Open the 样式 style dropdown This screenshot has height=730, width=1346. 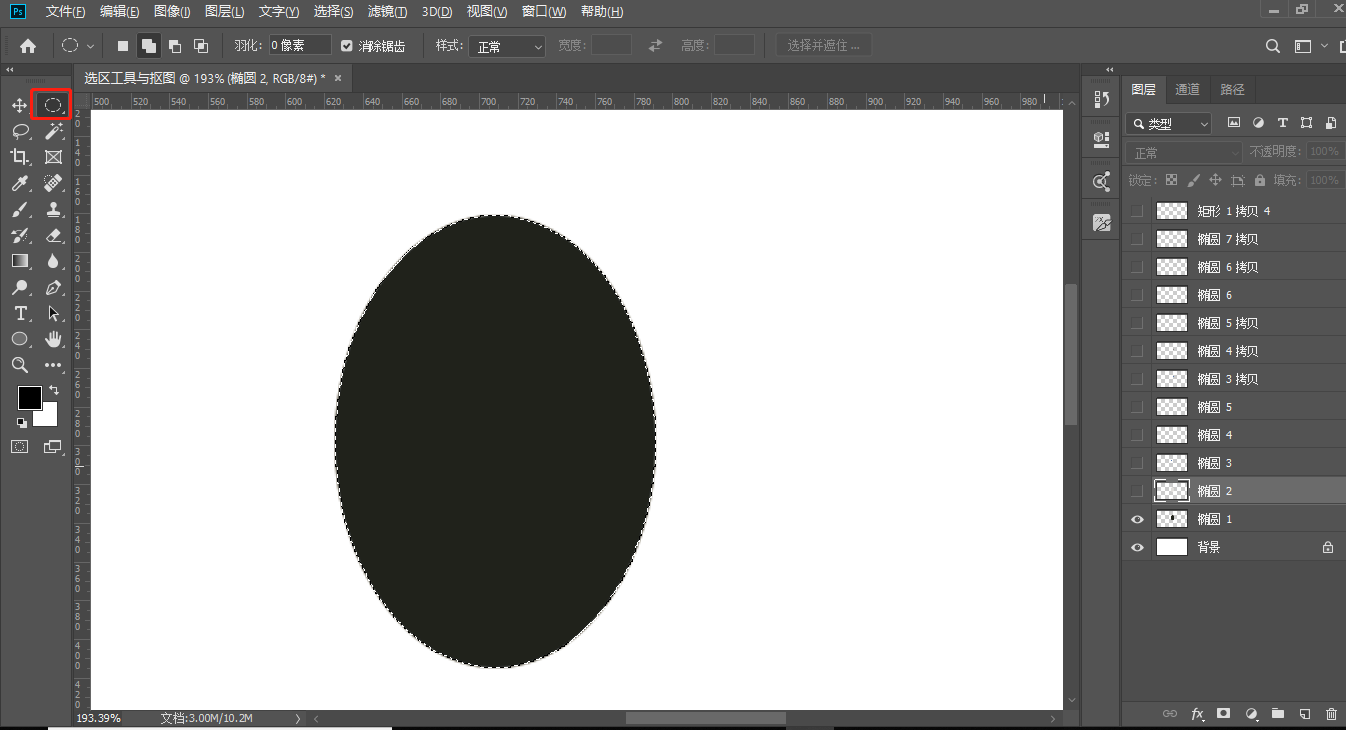click(x=507, y=46)
